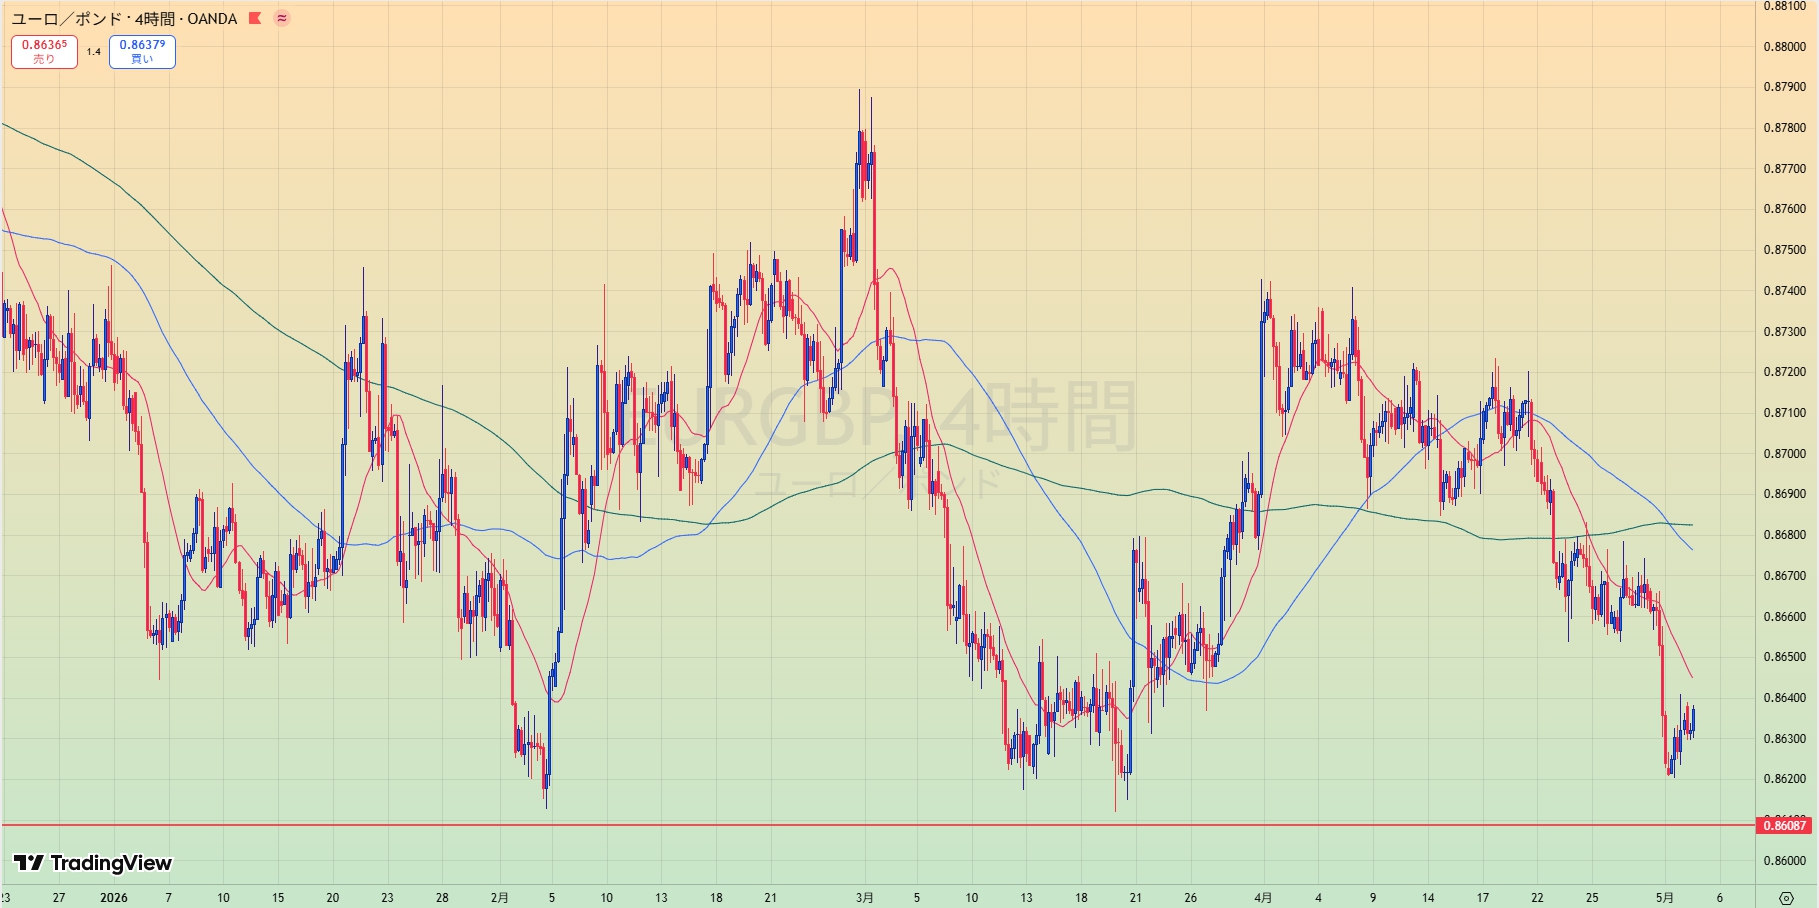Click the 3月 label on the time axis

click(864, 897)
